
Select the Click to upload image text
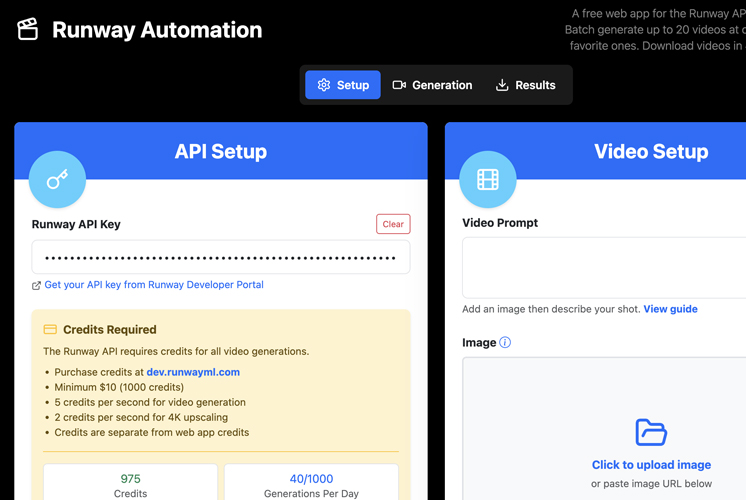click(651, 465)
